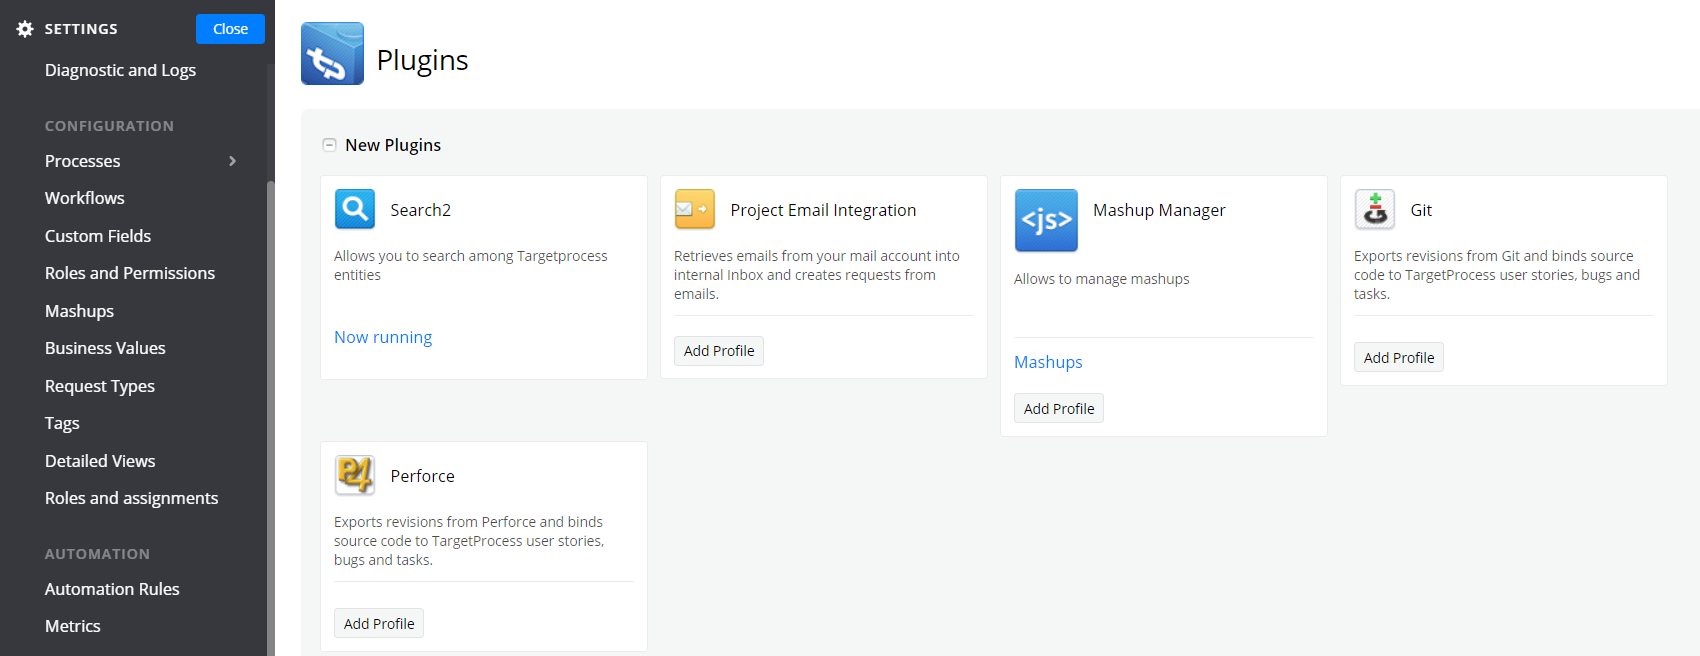This screenshot has height=656, width=1700.
Task: Open Automation Rules
Action: [x=112, y=589]
